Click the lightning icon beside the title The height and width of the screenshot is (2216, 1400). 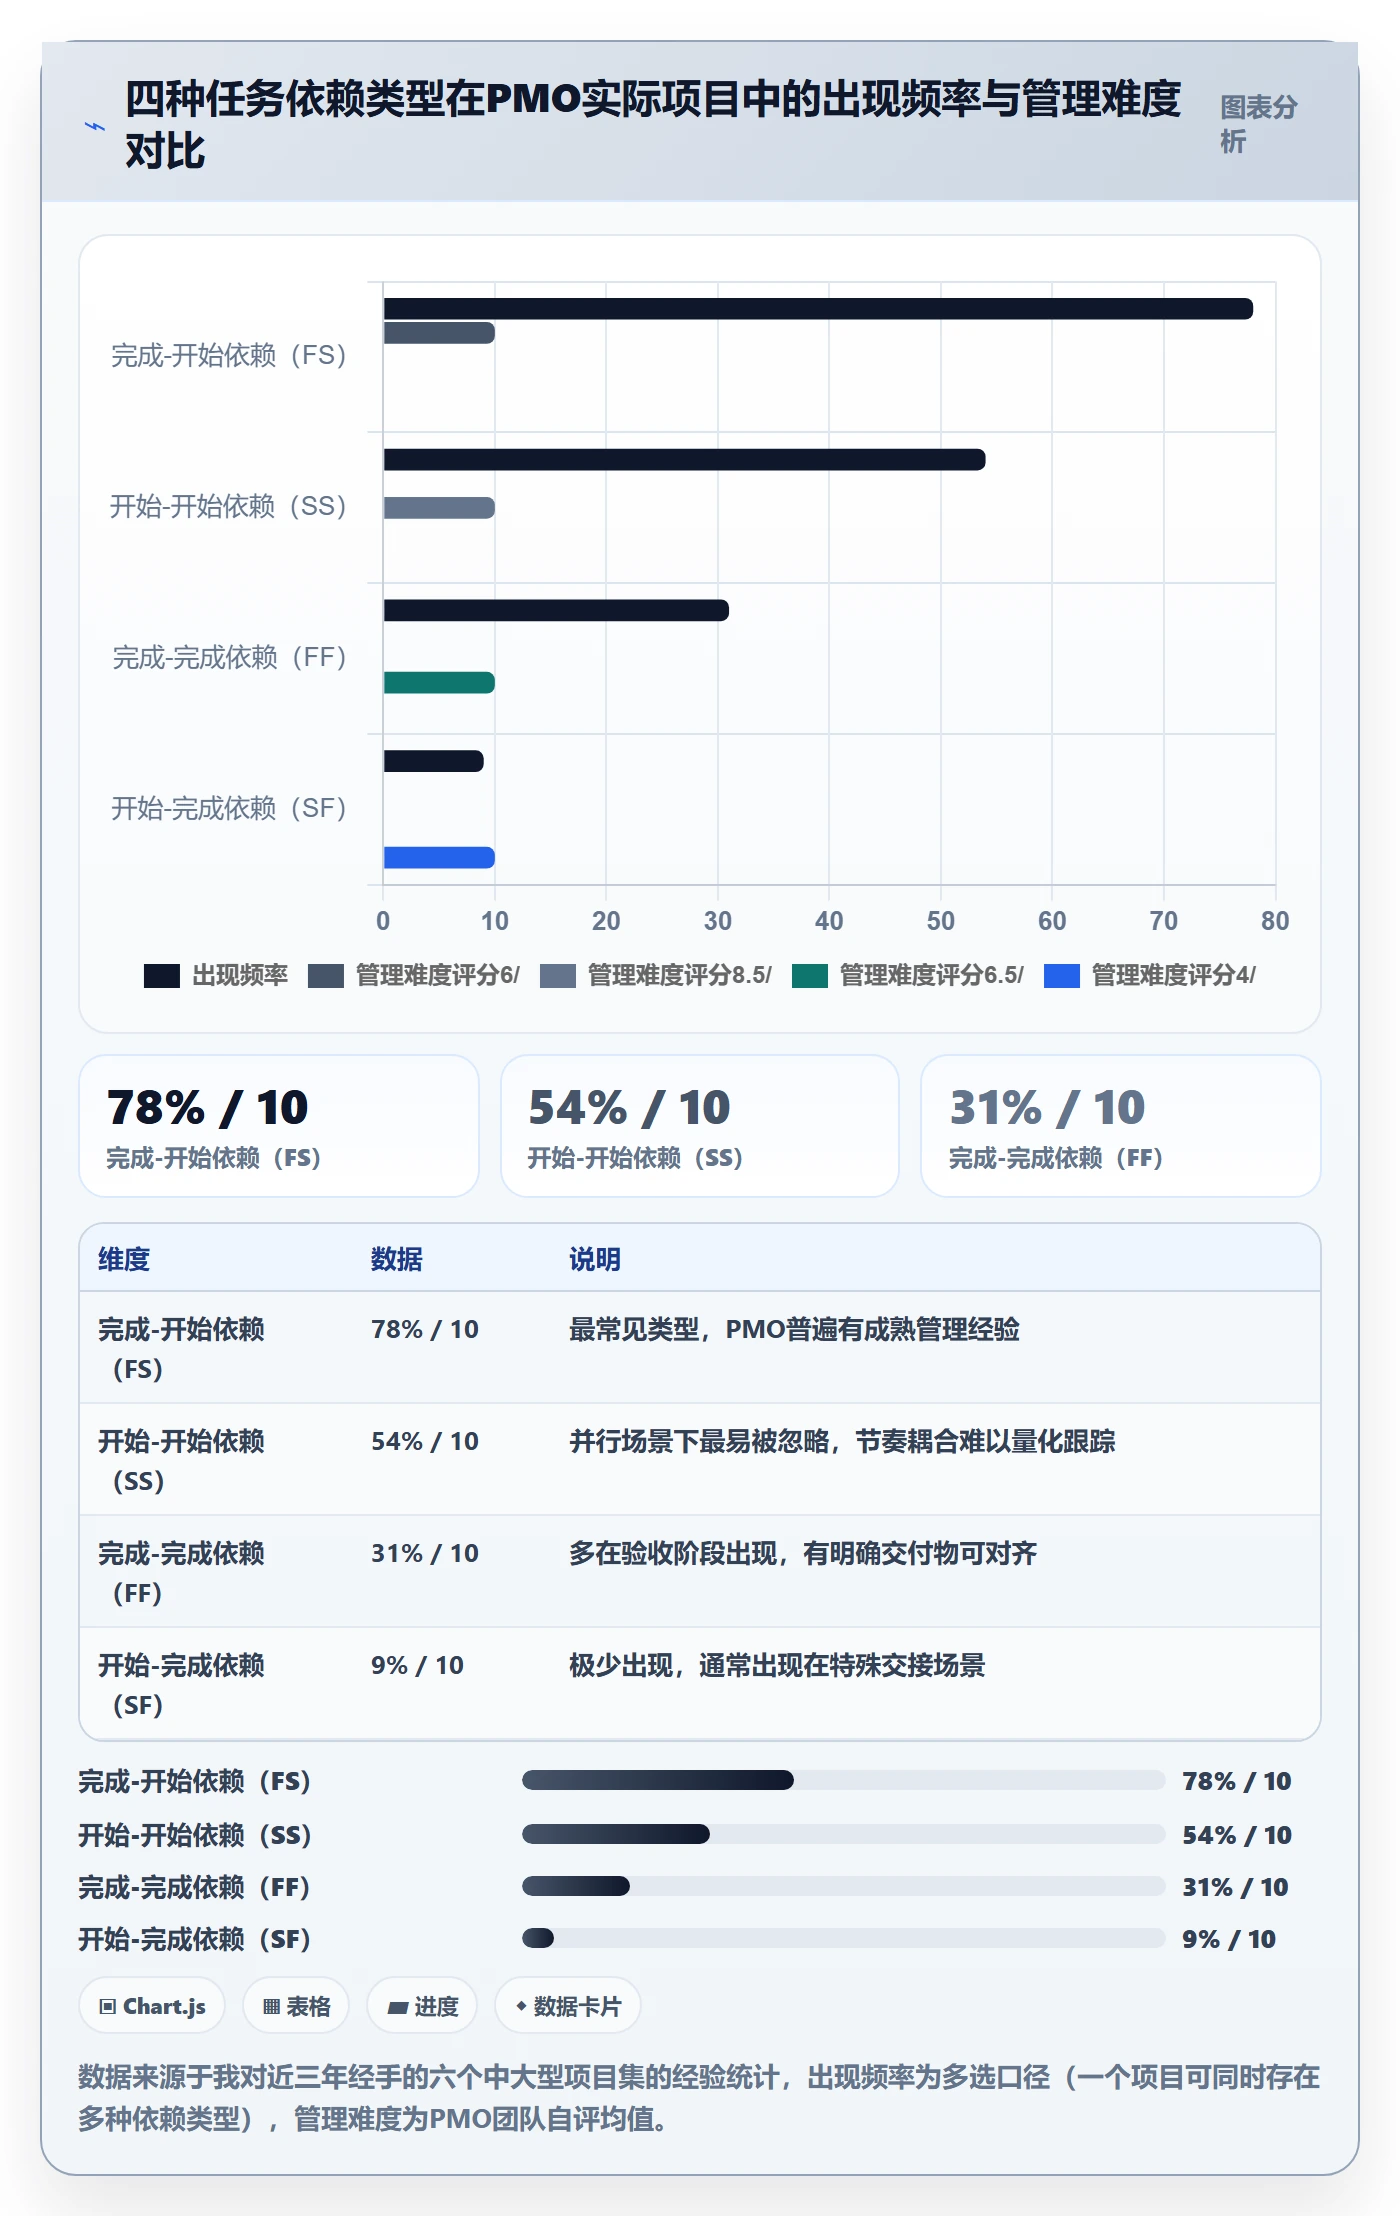[x=95, y=127]
